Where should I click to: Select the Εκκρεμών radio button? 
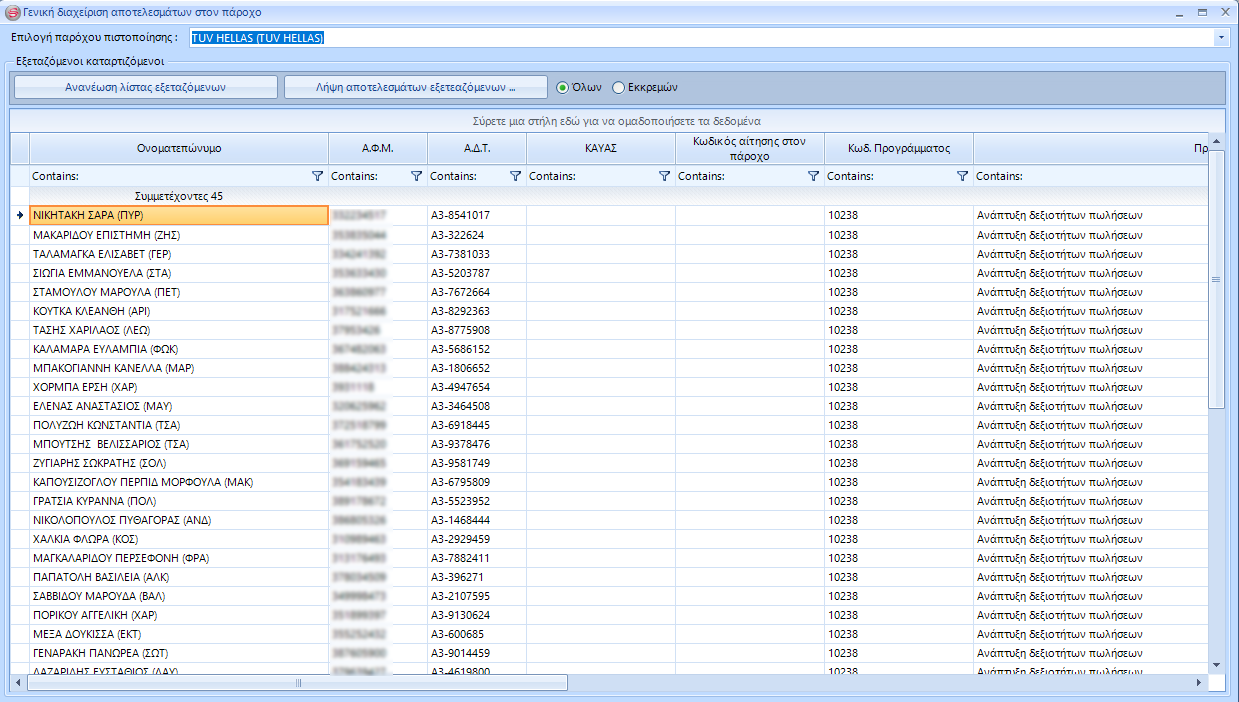(x=619, y=87)
